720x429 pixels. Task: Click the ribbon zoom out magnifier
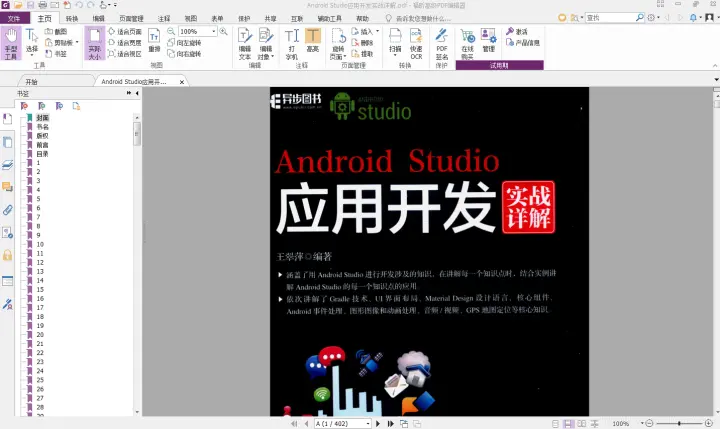pos(171,31)
